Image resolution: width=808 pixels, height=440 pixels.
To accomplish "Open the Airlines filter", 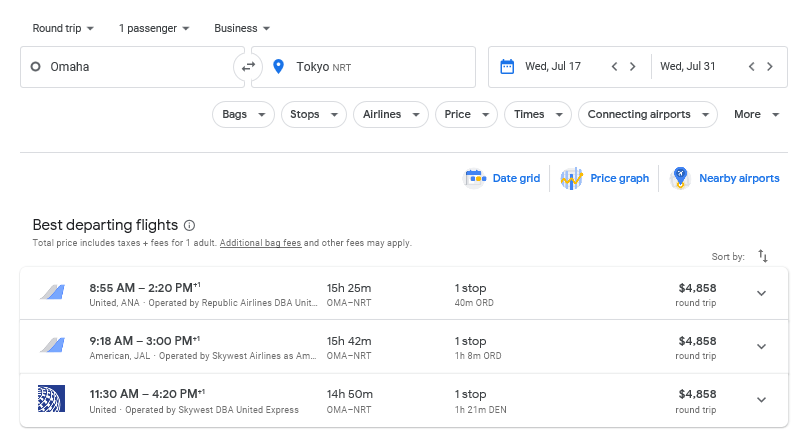I will tap(391, 114).
